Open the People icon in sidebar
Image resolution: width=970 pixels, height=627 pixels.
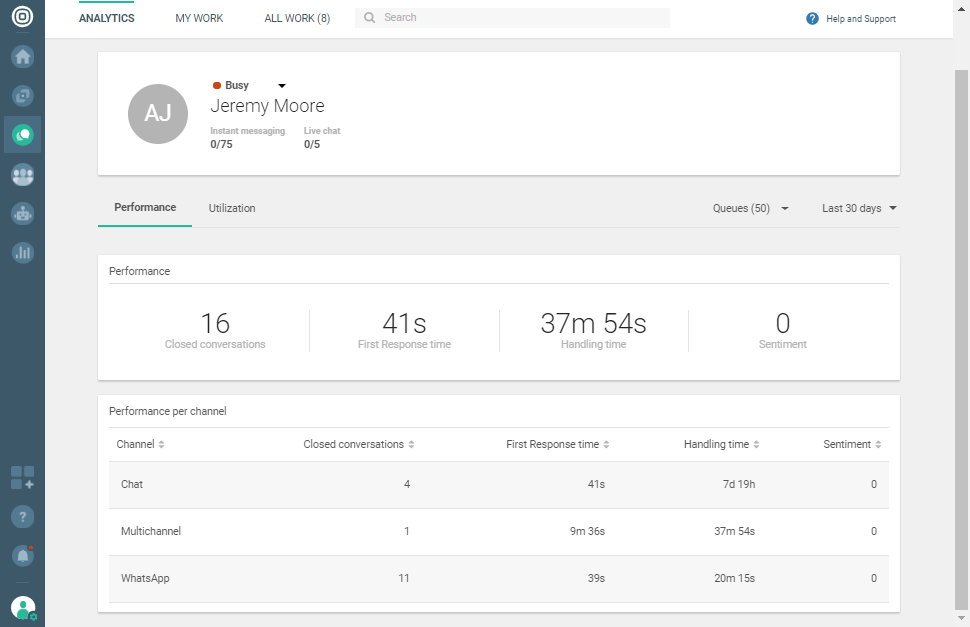point(22,175)
